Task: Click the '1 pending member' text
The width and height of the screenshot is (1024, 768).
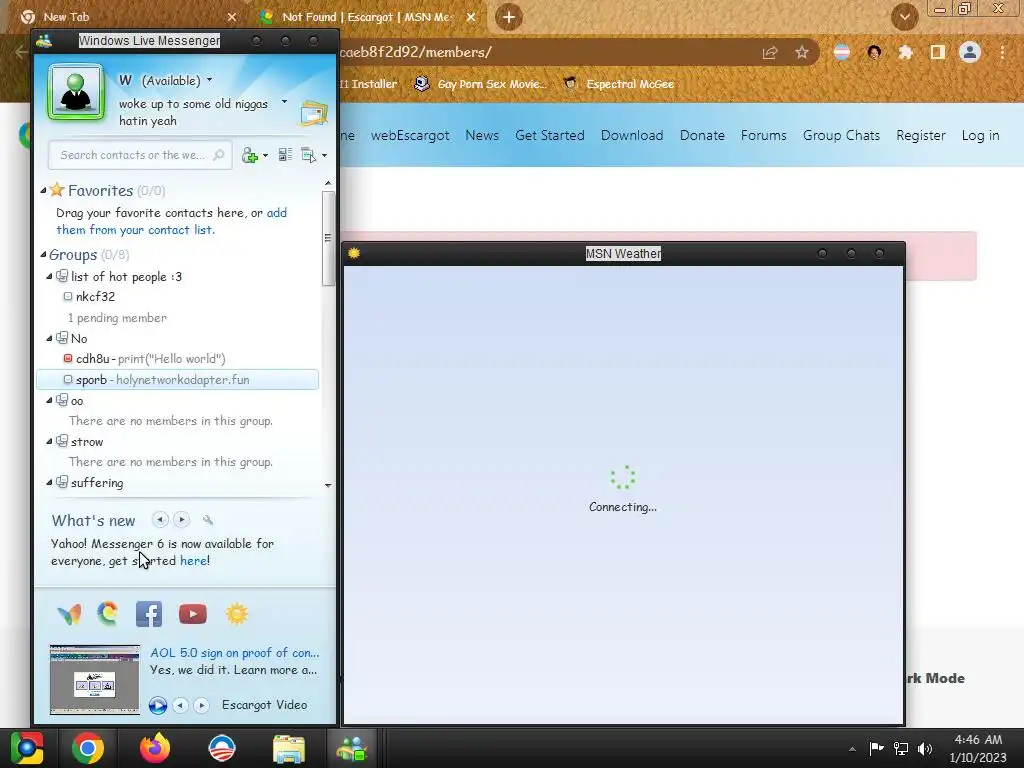Action: click(x=118, y=318)
